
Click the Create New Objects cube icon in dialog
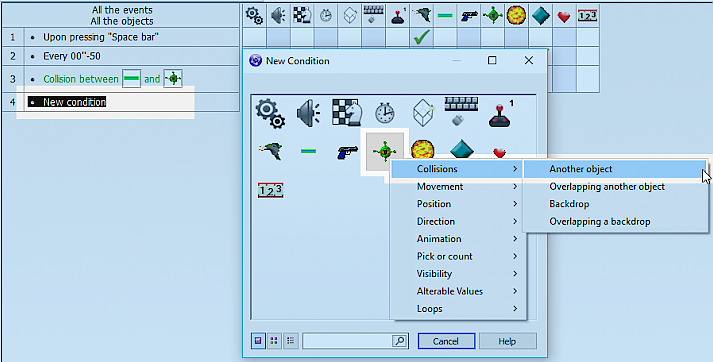[424, 113]
